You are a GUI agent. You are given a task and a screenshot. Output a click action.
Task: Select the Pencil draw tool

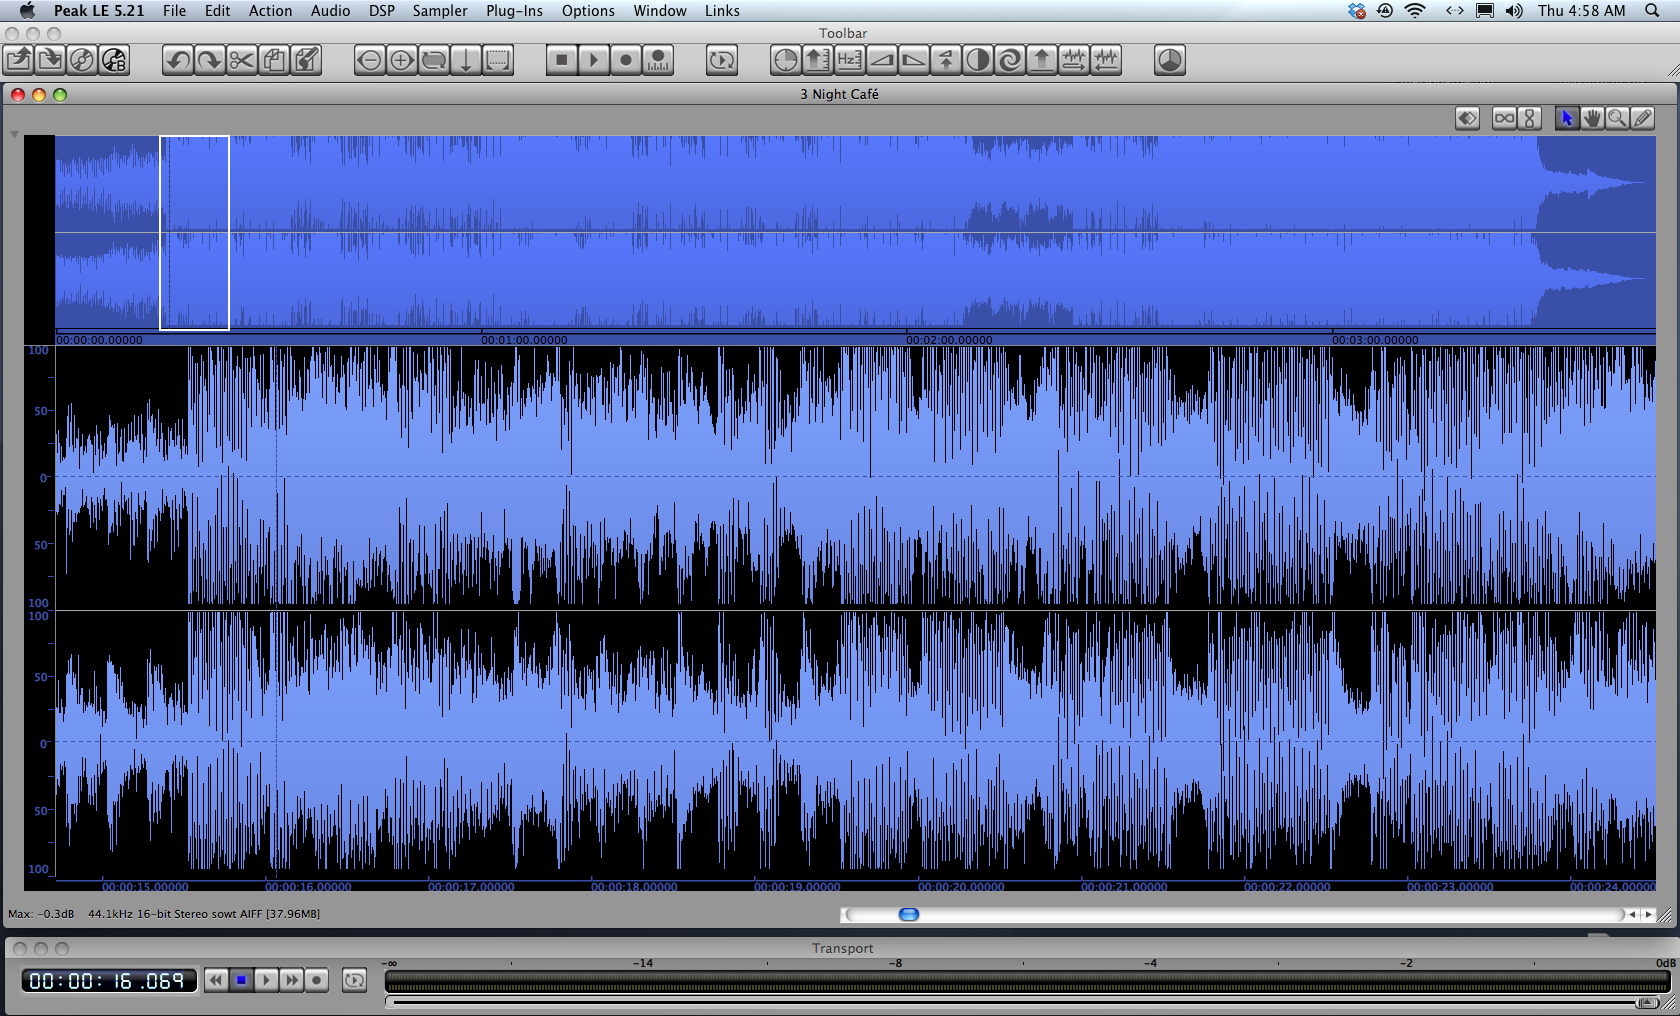tap(1642, 118)
